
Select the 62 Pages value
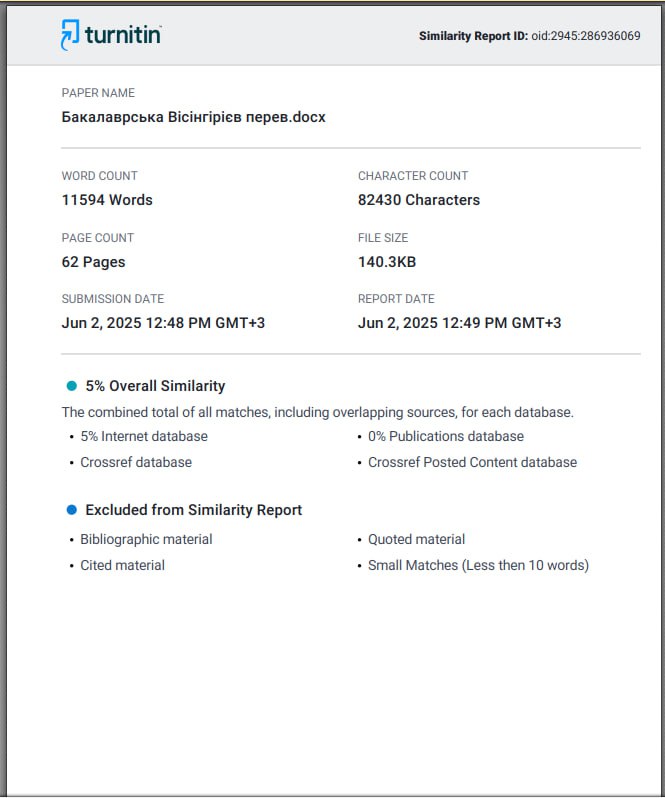[x=93, y=262]
